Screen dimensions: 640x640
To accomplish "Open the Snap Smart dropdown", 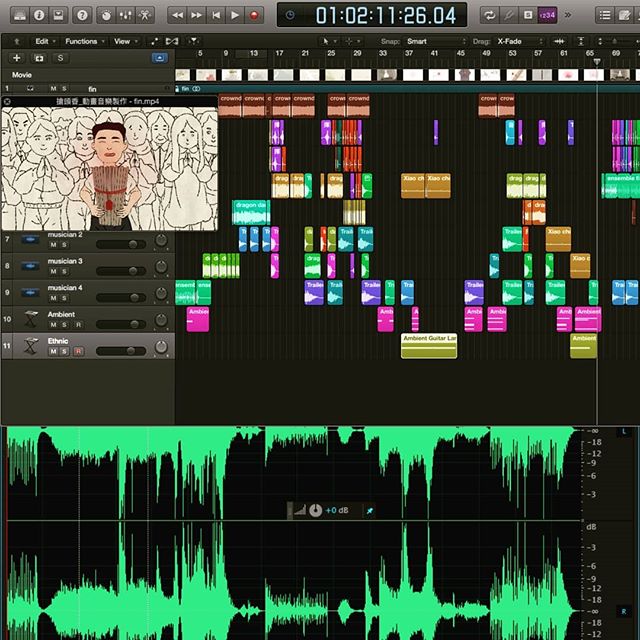I will 432,41.
